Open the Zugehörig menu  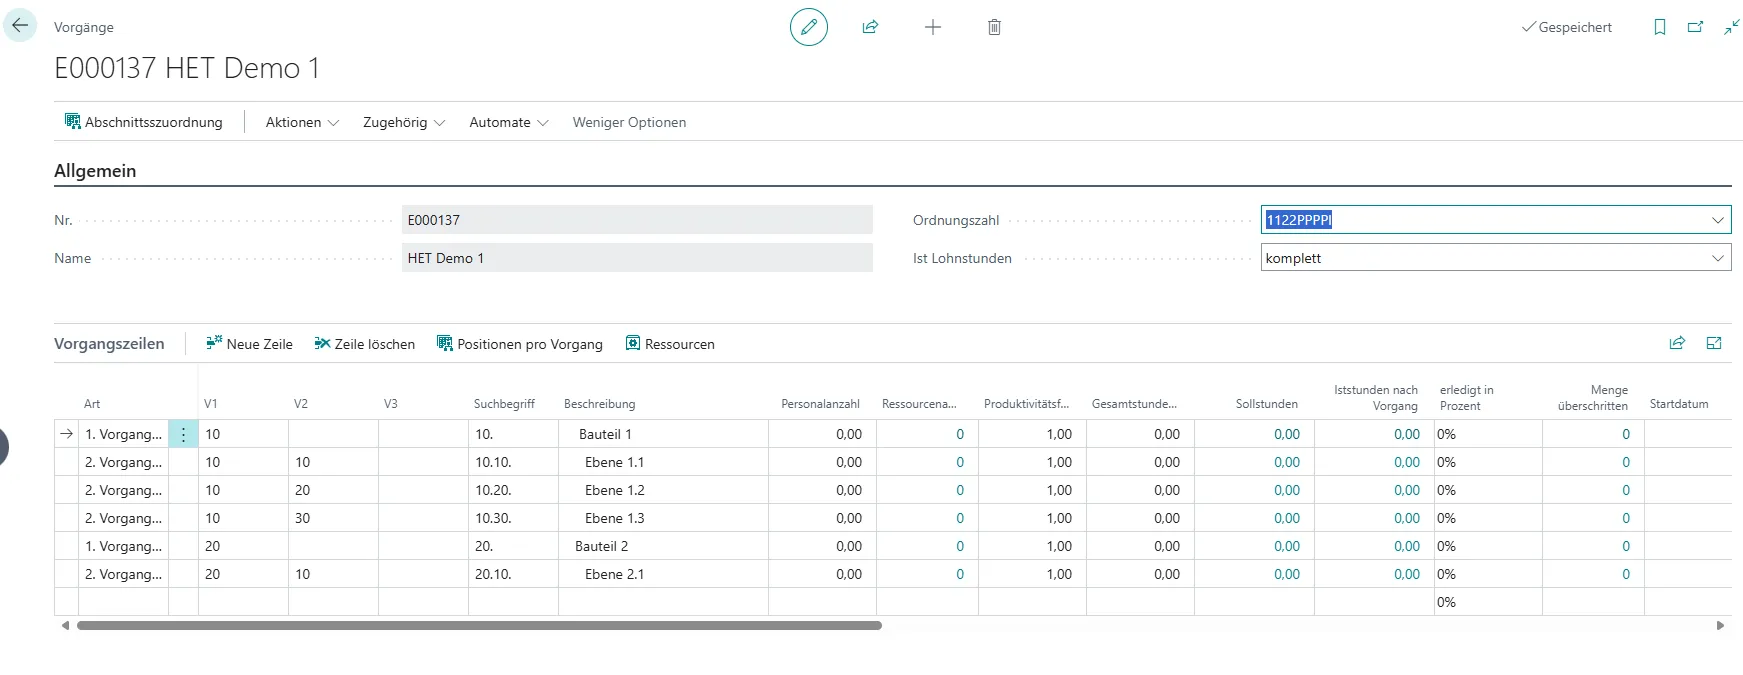pyautogui.click(x=403, y=122)
